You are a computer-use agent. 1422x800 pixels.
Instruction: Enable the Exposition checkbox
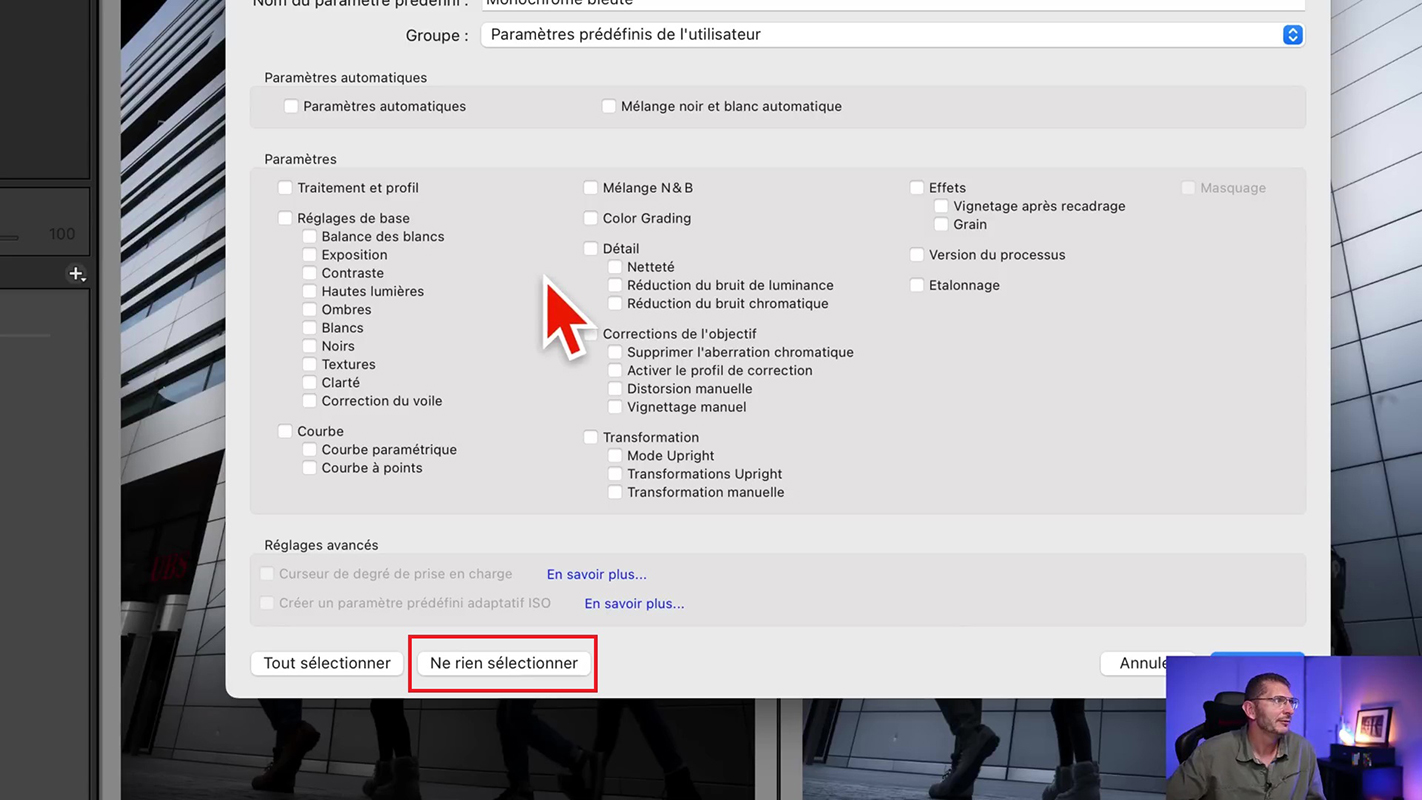pyautogui.click(x=310, y=255)
